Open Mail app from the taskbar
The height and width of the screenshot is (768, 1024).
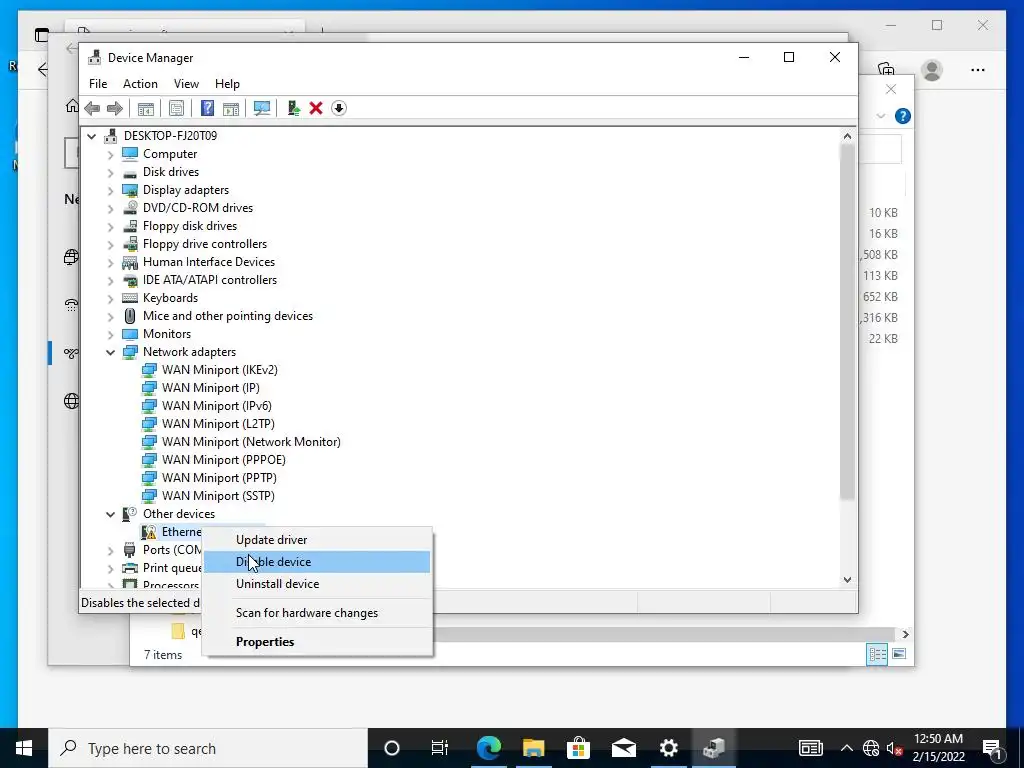click(624, 748)
